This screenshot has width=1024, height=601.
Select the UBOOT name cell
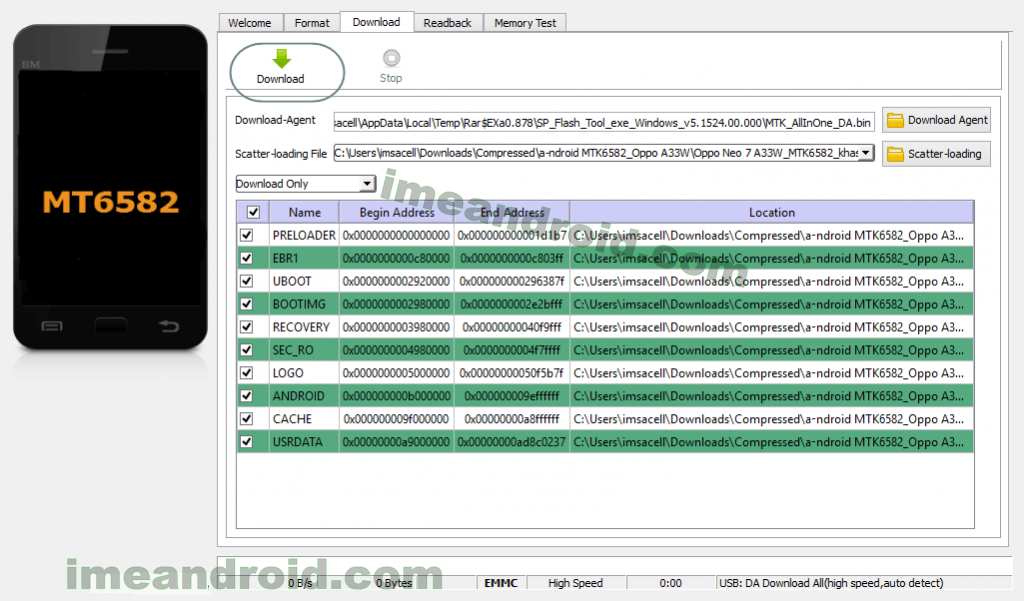[304, 281]
